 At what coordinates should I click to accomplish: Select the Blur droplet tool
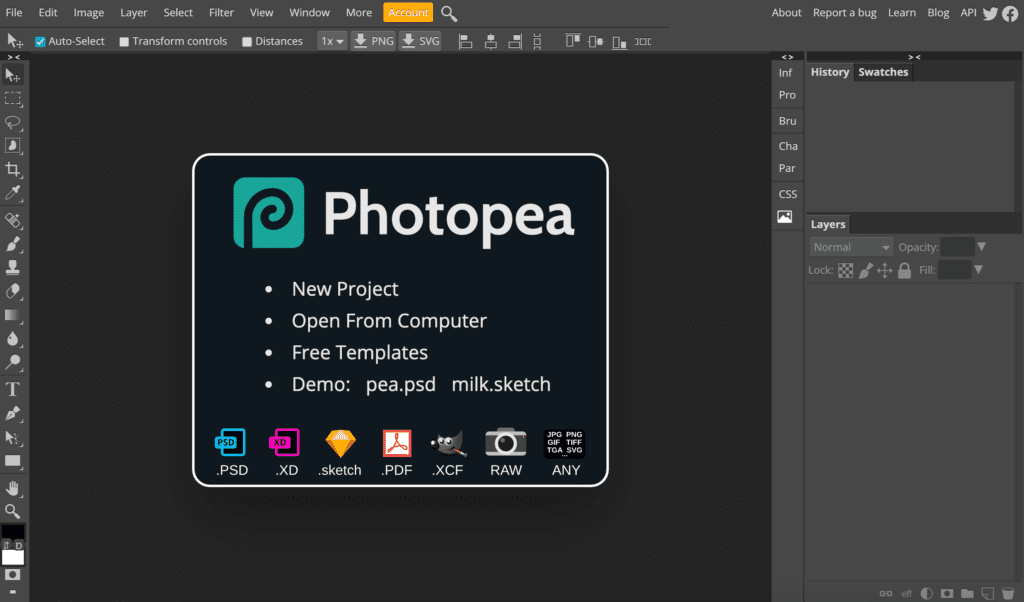(12, 338)
